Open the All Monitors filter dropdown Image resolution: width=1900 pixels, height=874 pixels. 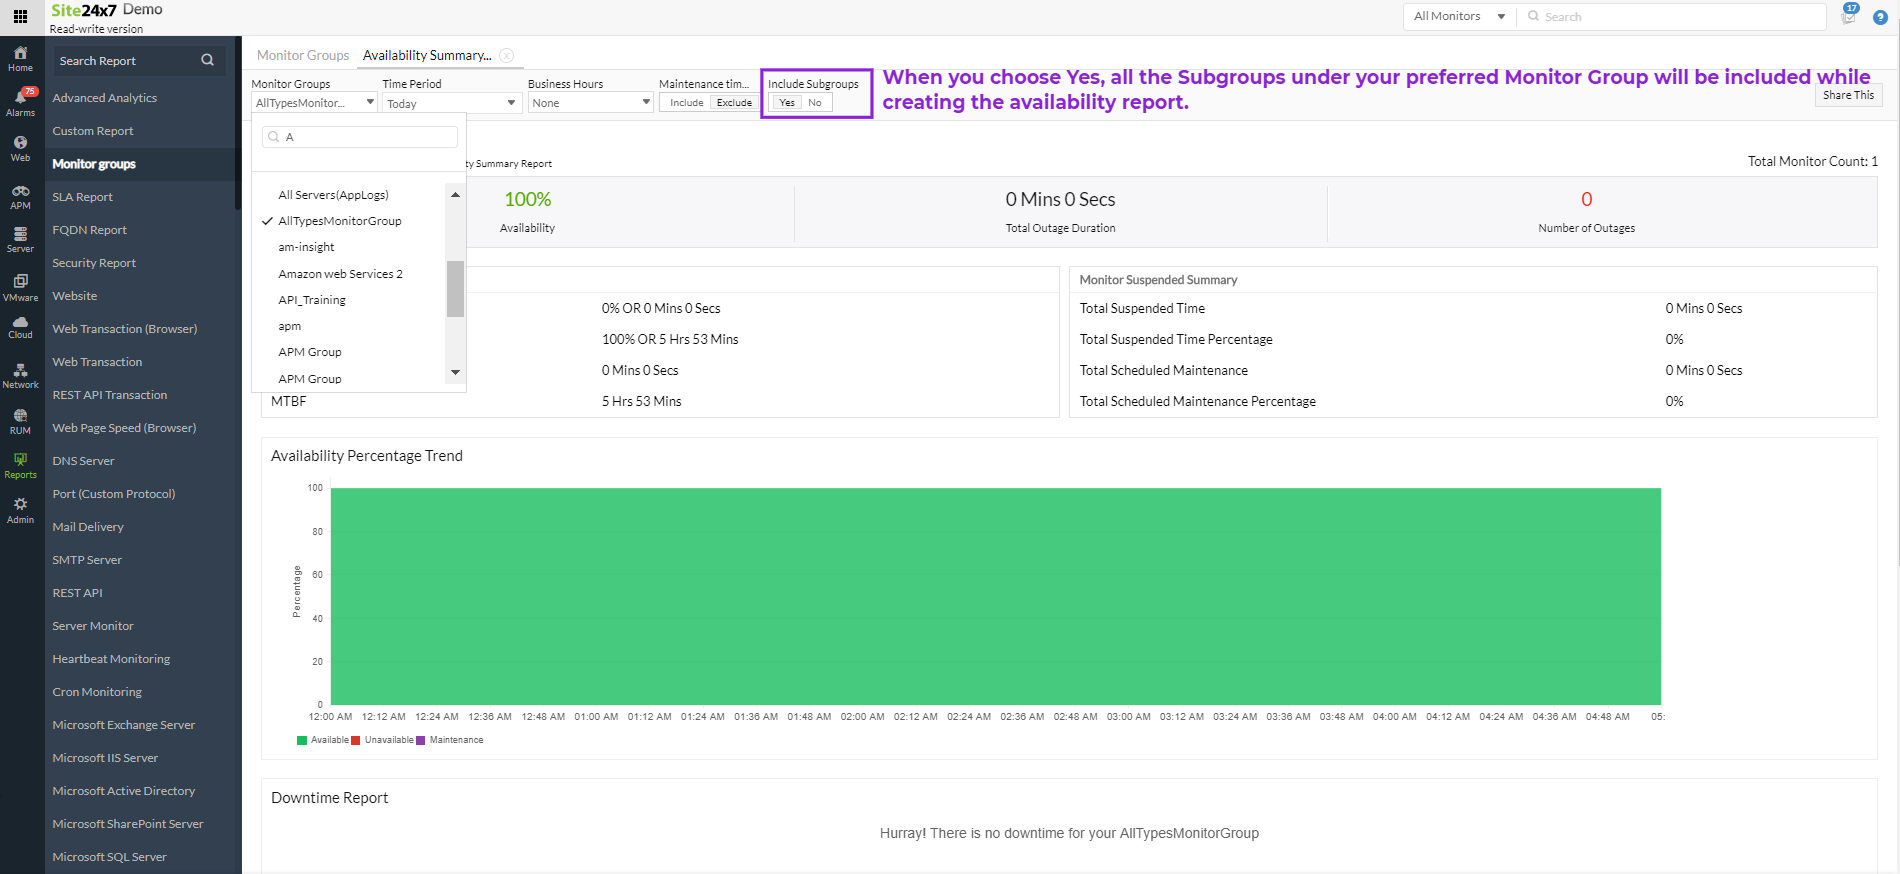(1459, 16)
